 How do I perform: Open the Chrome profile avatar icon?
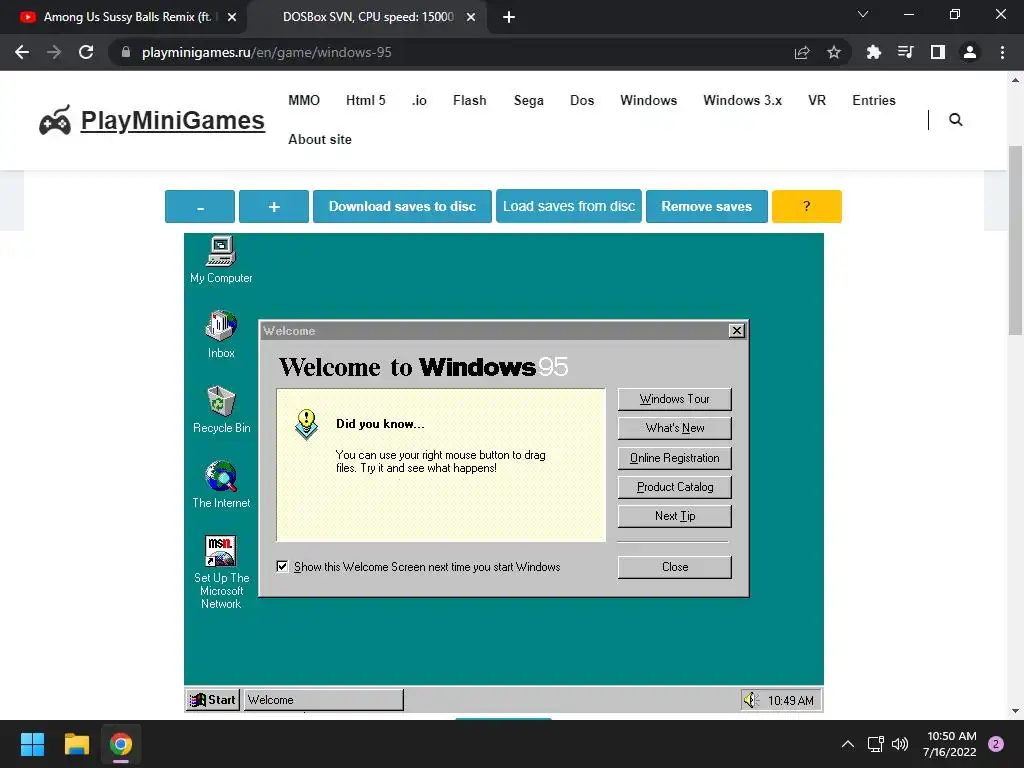[x=970, y=52]
